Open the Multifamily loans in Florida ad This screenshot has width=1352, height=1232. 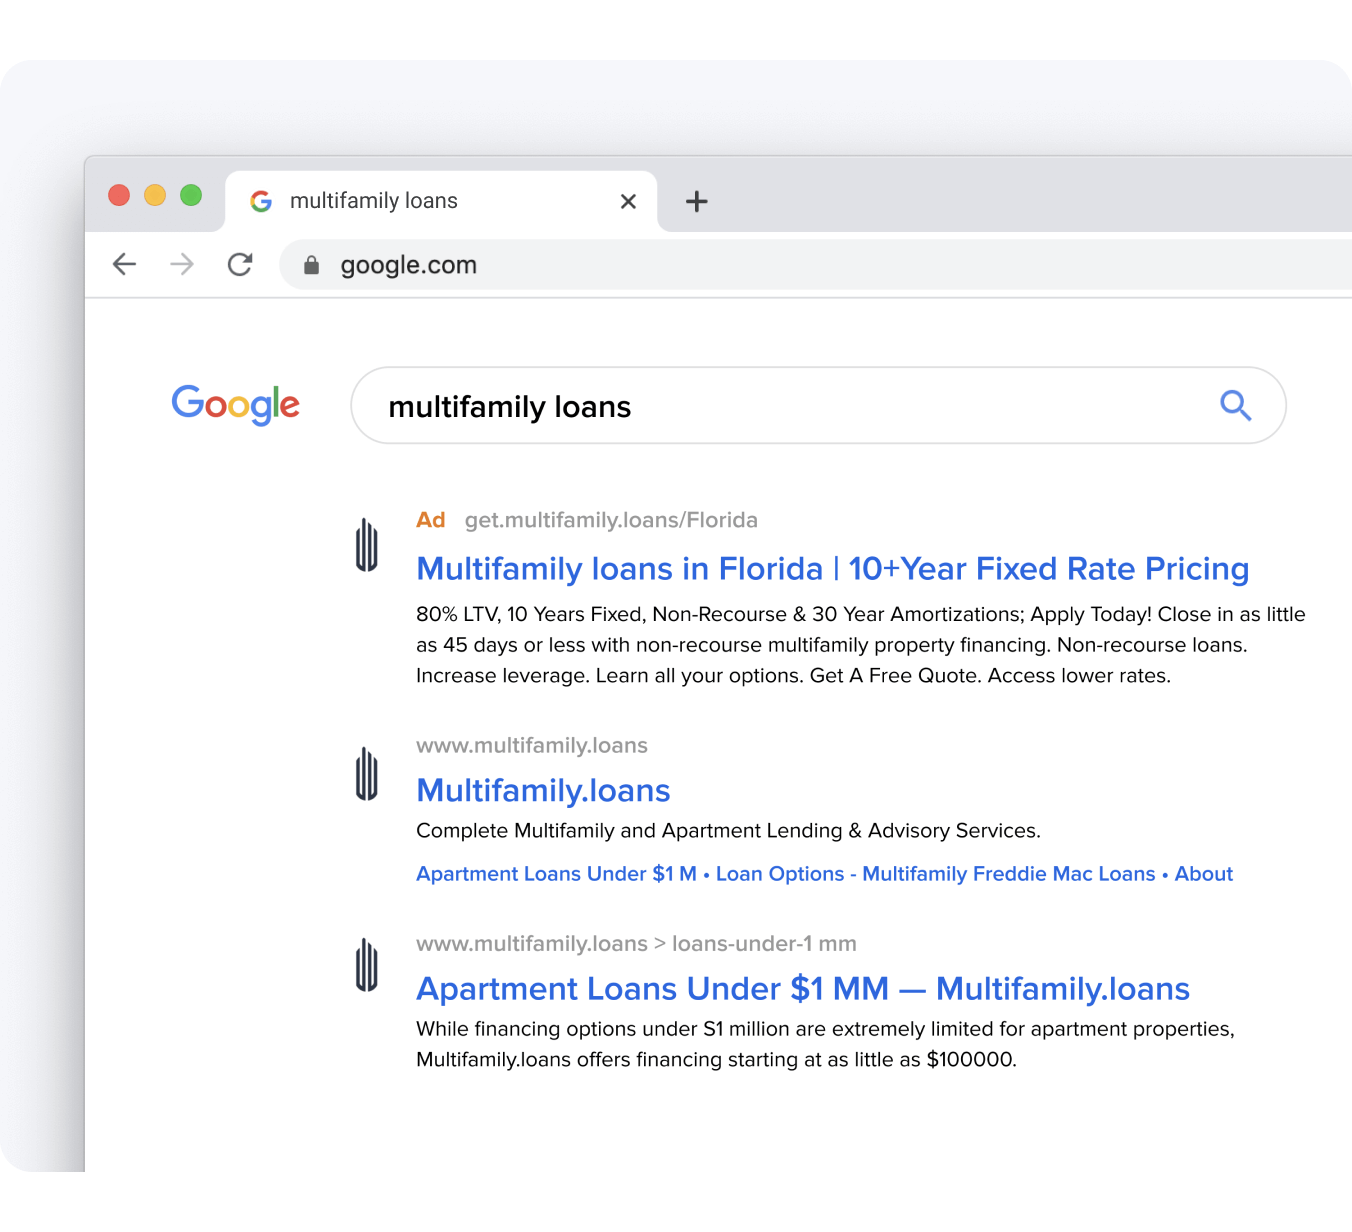pyautogui.click(x=832, y=569)
